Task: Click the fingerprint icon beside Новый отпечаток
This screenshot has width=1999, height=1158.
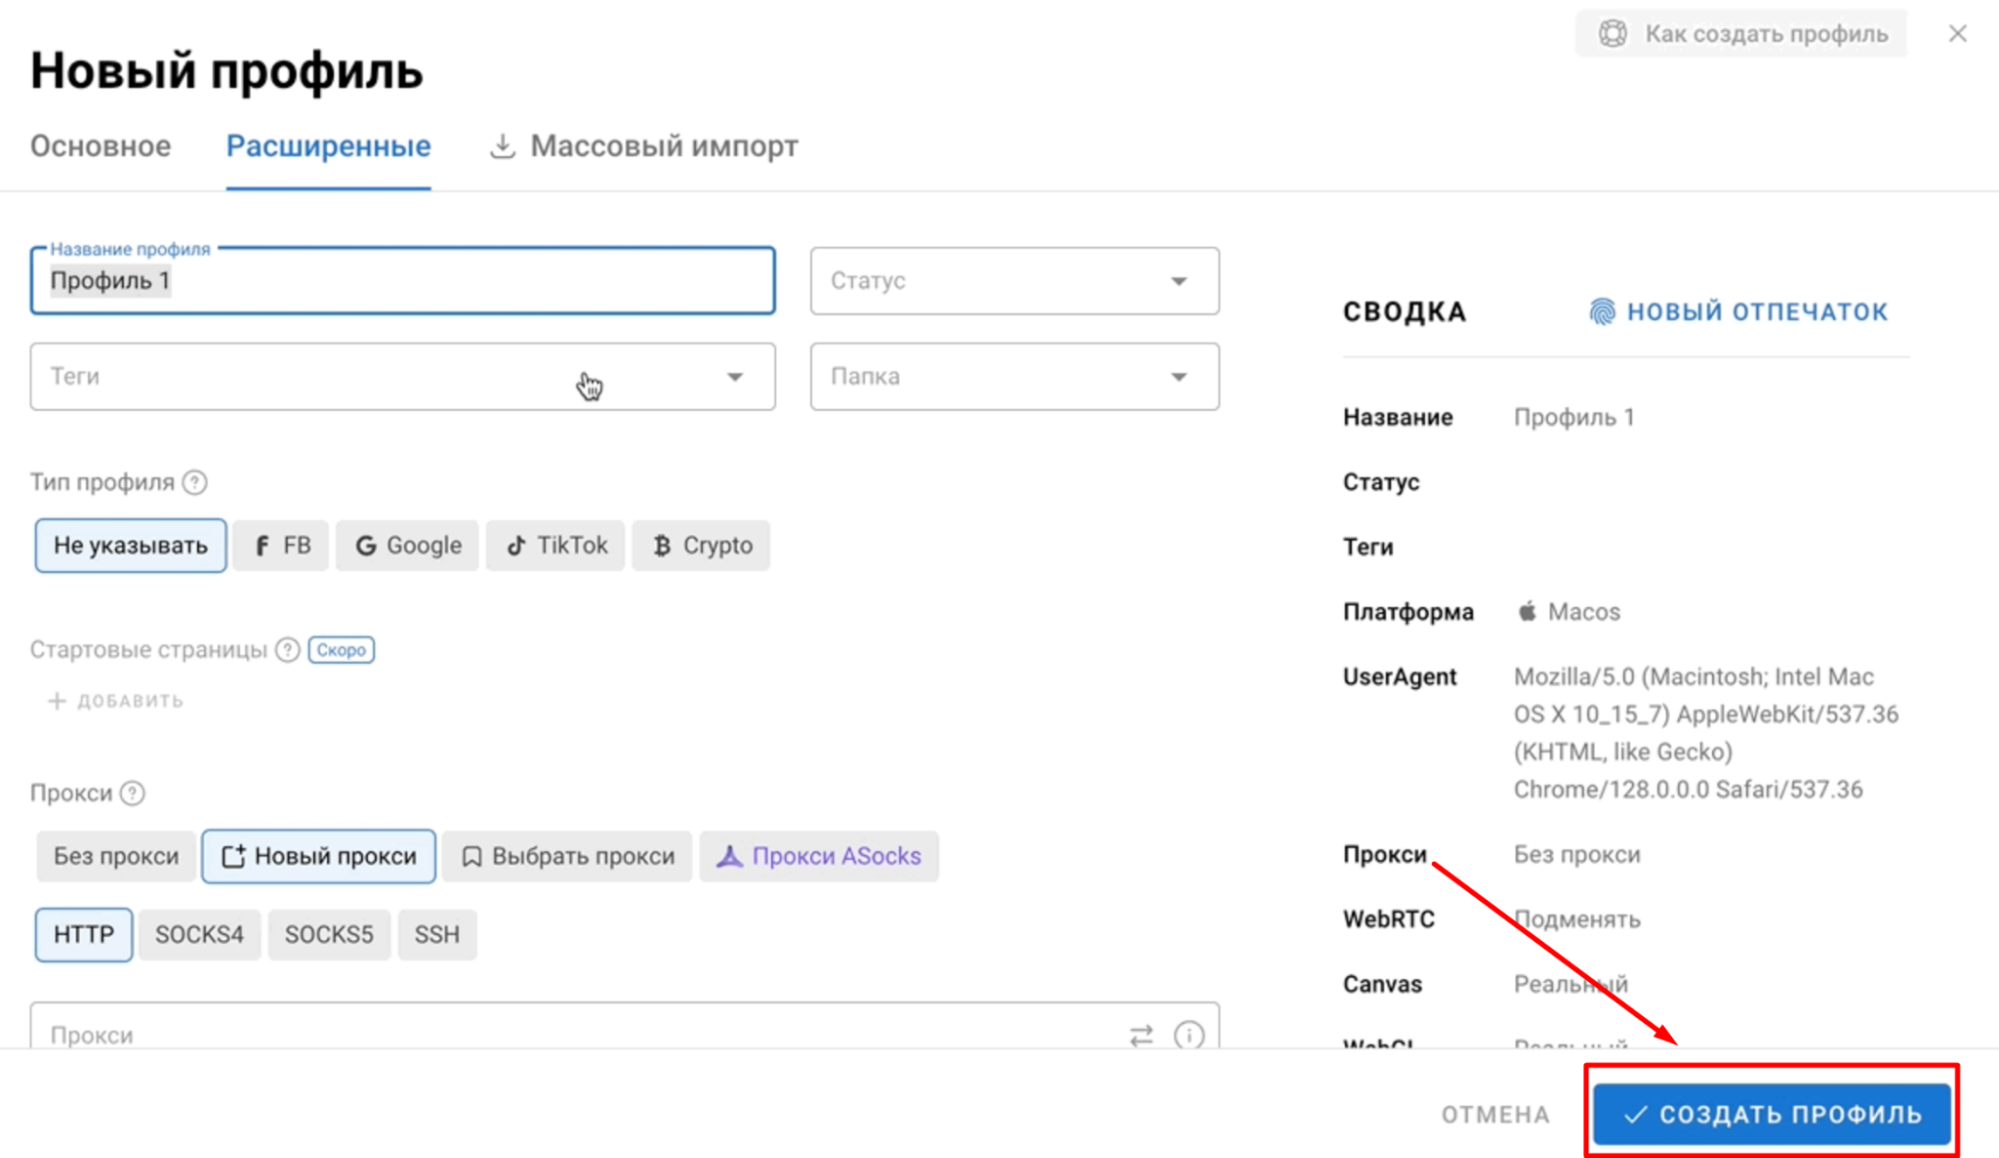Action: point(1602,312)
